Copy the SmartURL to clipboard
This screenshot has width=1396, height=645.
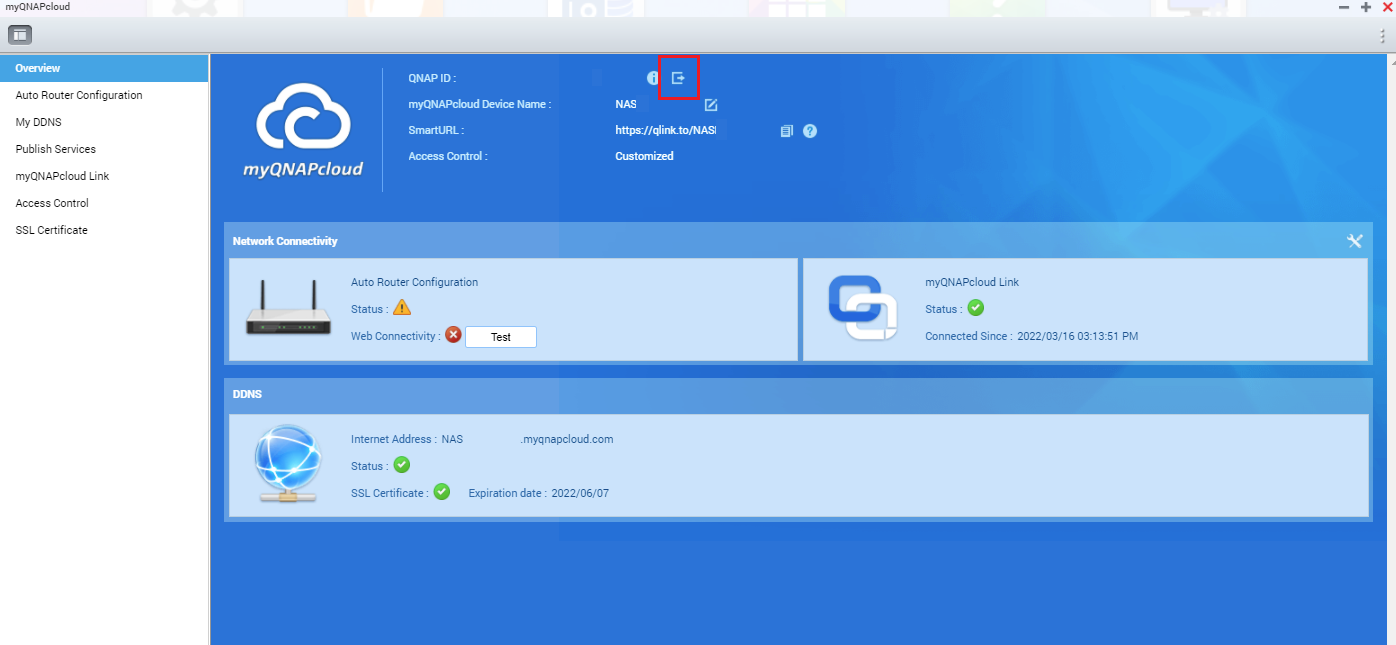[787, 131]
